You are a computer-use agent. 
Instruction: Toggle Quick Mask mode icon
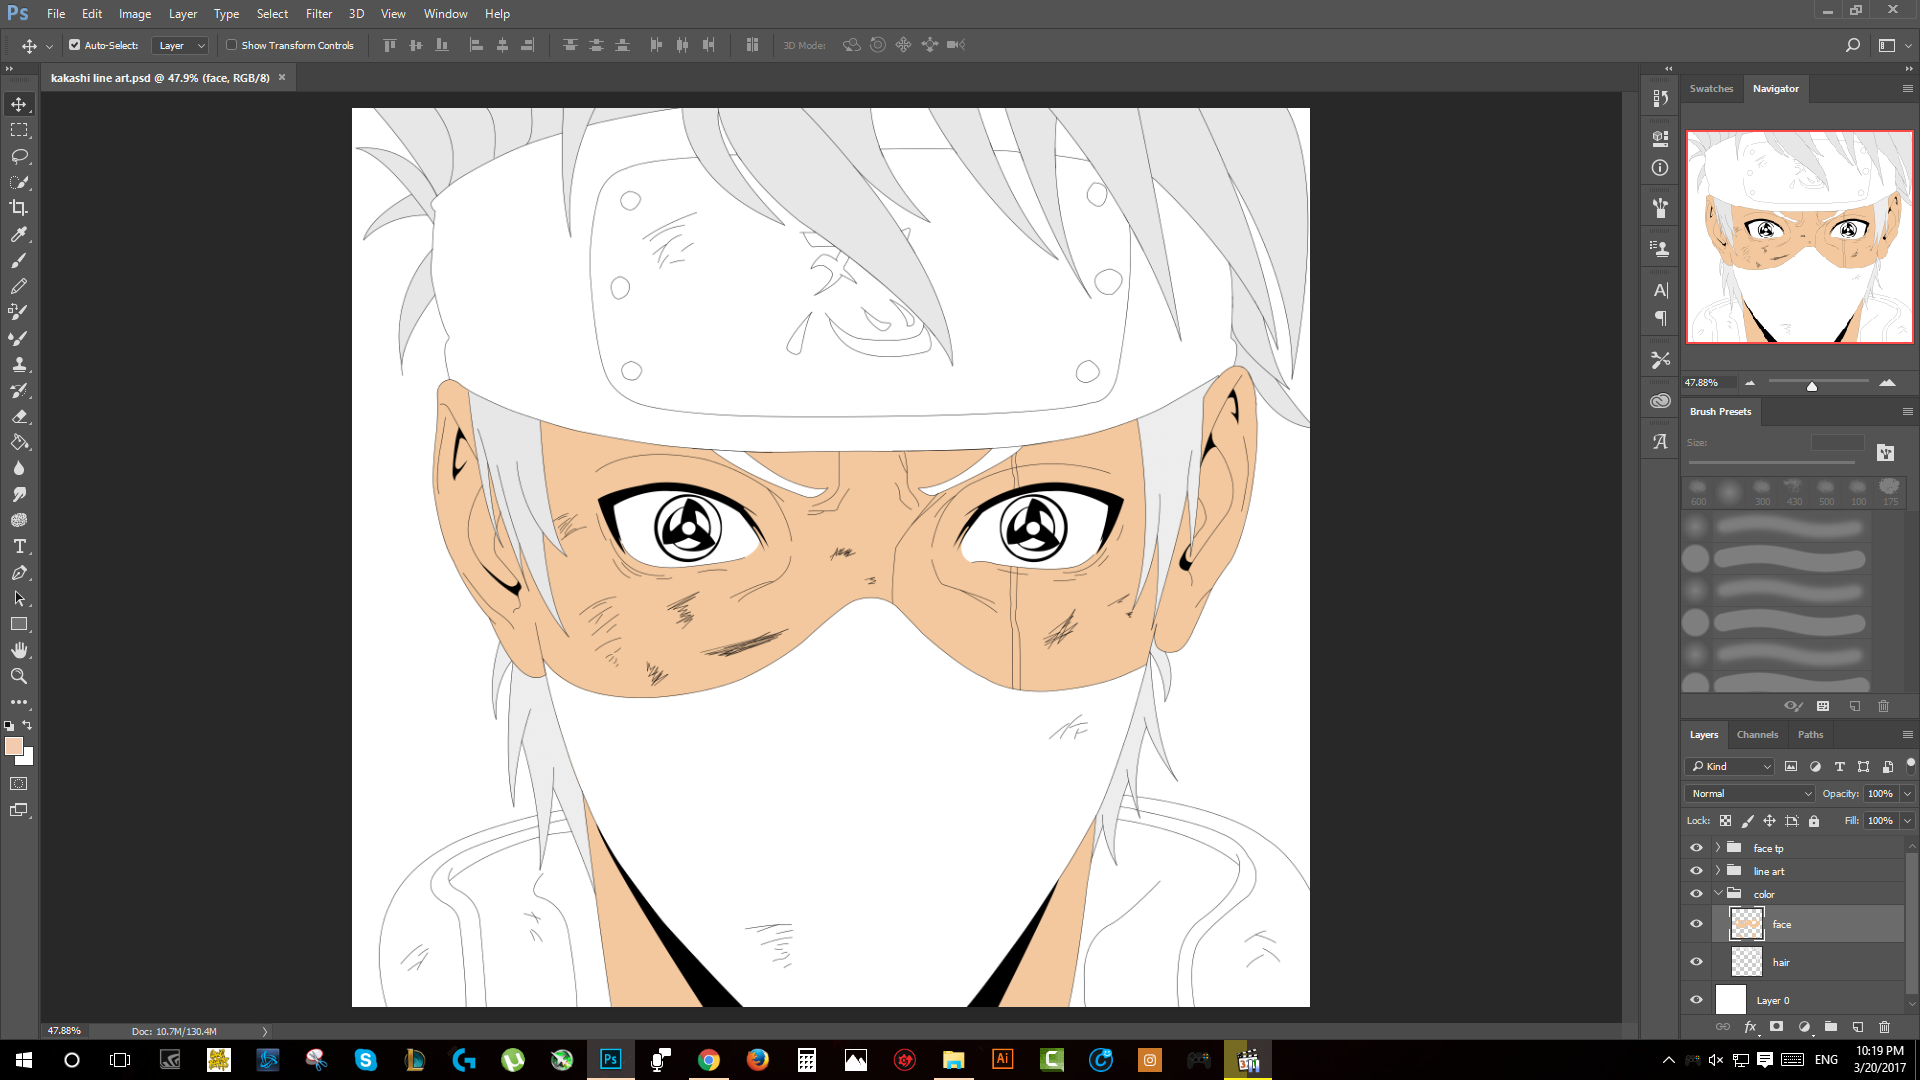[x=19, y=784]
